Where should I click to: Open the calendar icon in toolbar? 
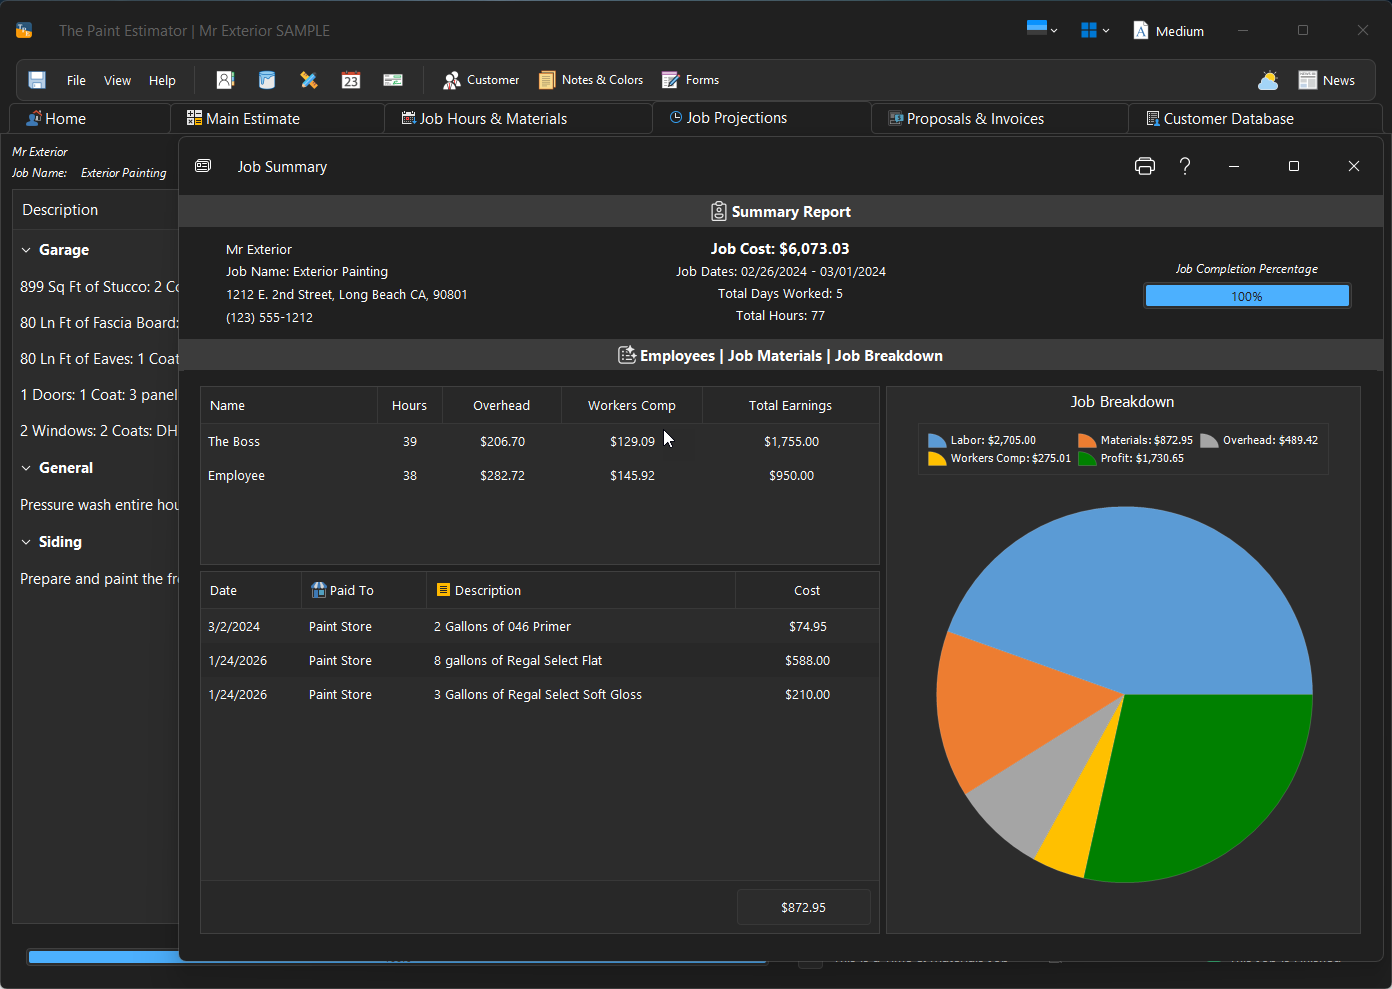(351, 80)
